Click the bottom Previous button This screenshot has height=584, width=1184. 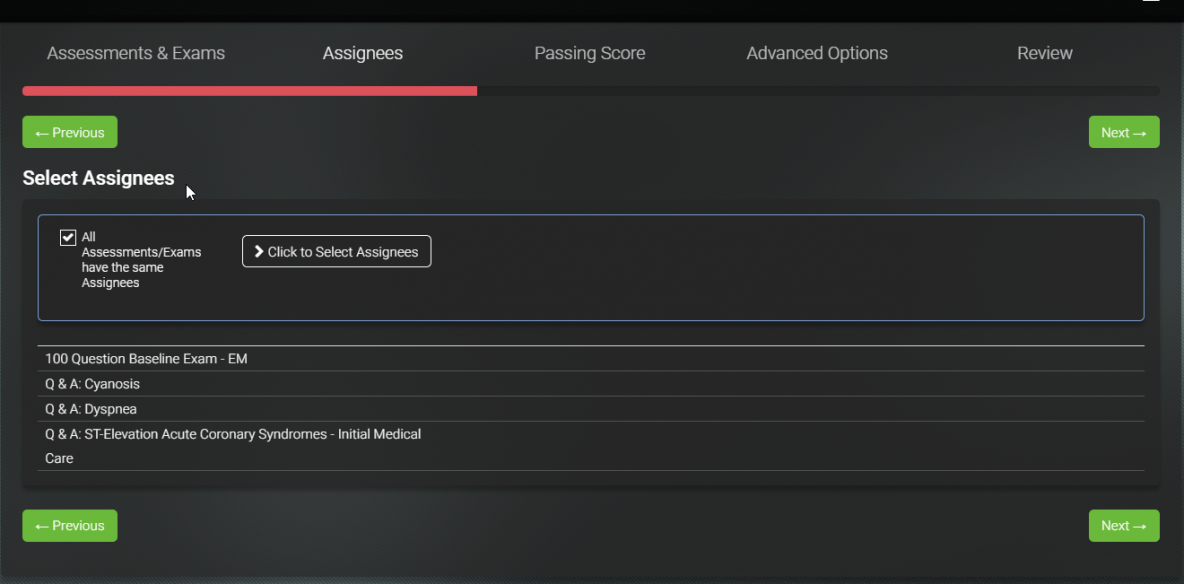(x=69, y=526)
